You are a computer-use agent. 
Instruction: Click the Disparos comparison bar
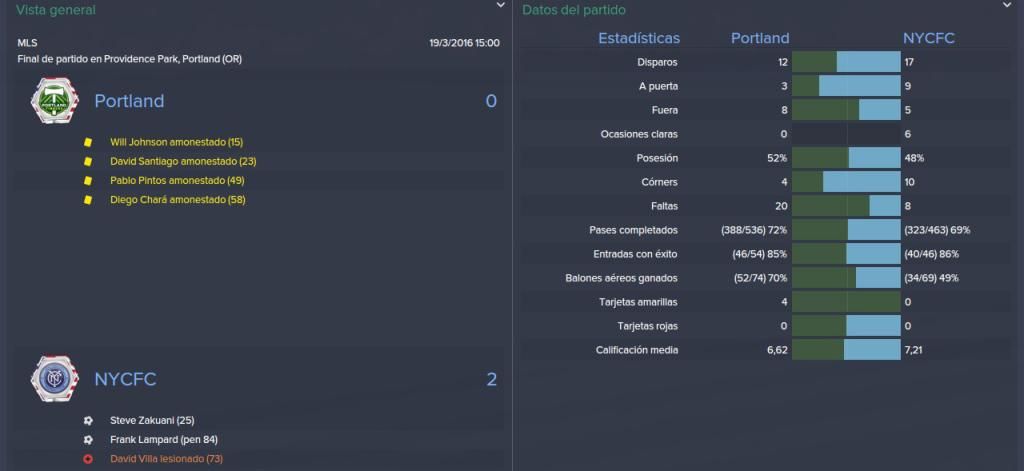pyautogui.click(x=846, y=62)
